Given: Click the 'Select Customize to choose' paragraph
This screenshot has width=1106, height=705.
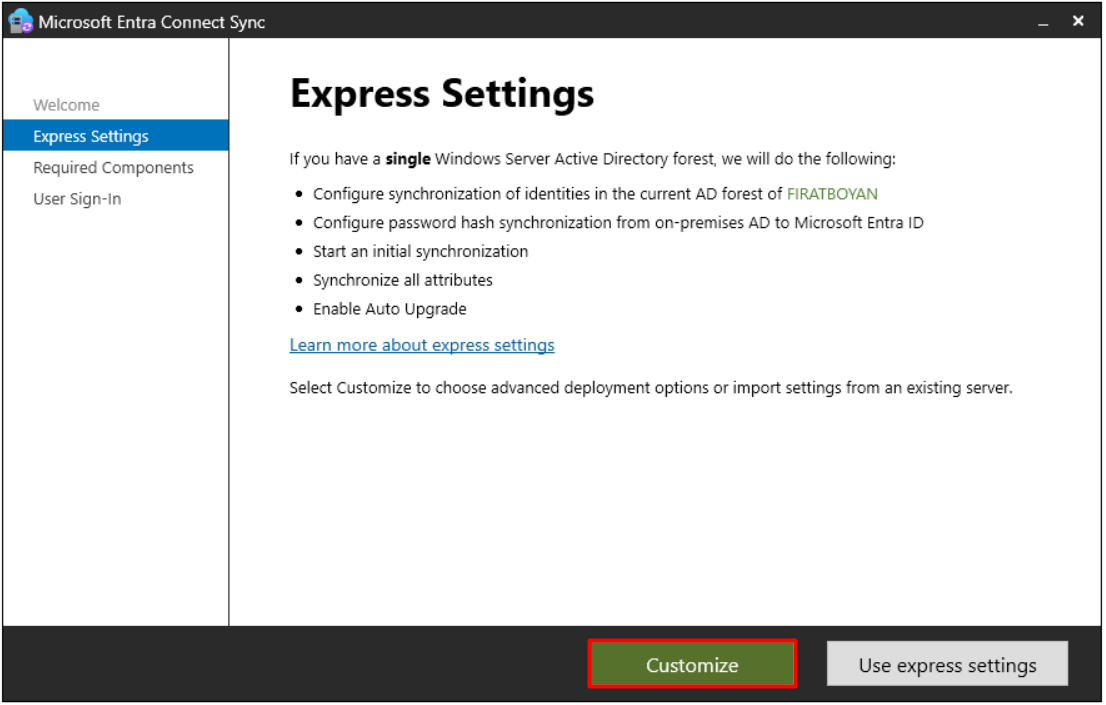Looking at the screenshot, I should [650, 388].
